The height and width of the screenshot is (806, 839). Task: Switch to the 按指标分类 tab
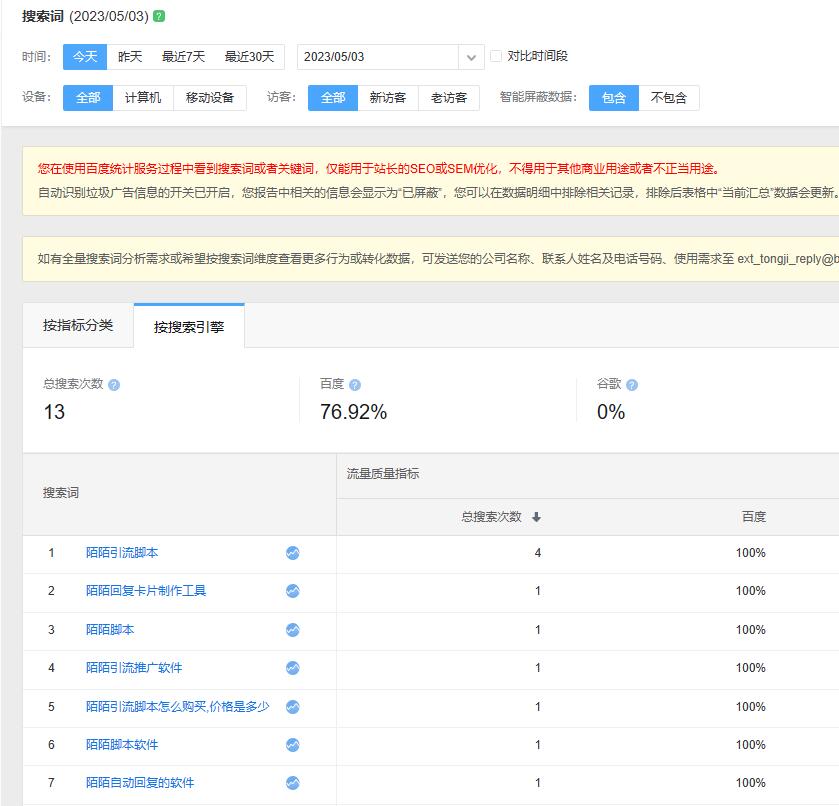click(78, 326)
